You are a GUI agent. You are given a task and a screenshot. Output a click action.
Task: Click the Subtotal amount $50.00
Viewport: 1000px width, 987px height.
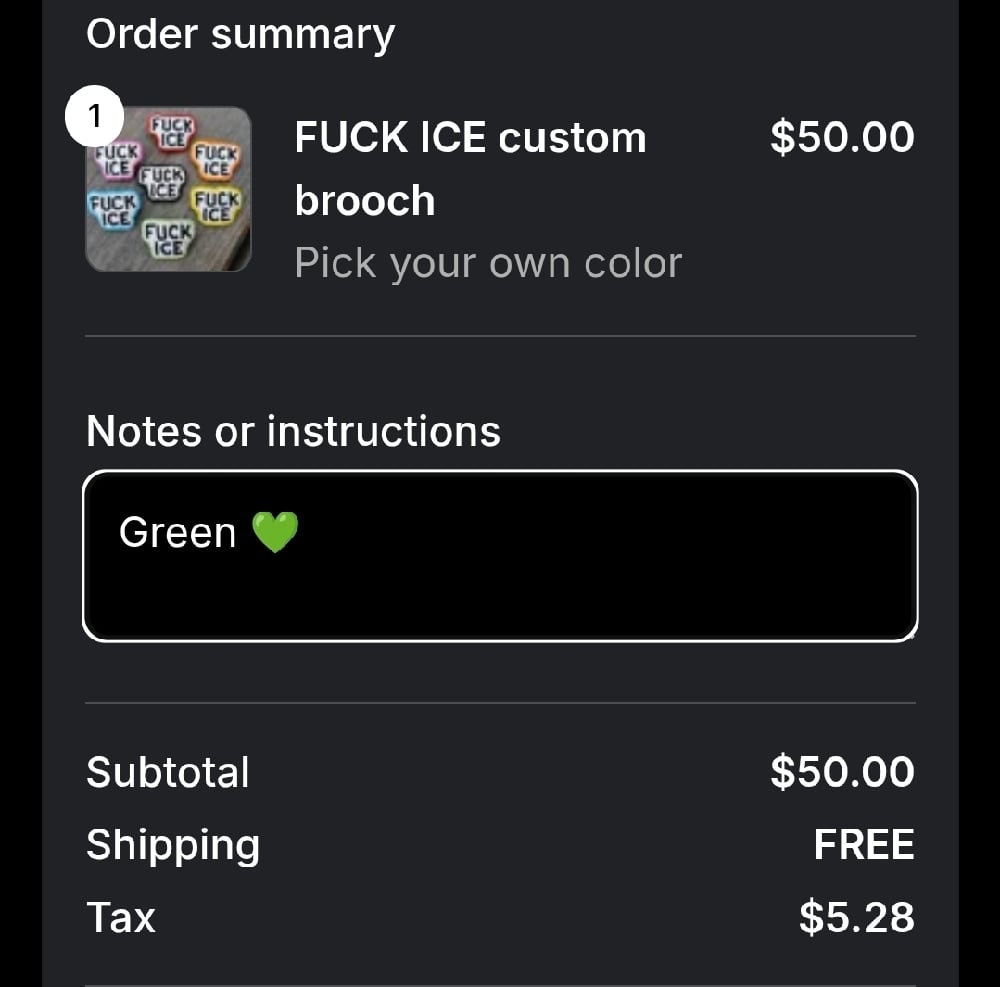(x=841, y=772)
